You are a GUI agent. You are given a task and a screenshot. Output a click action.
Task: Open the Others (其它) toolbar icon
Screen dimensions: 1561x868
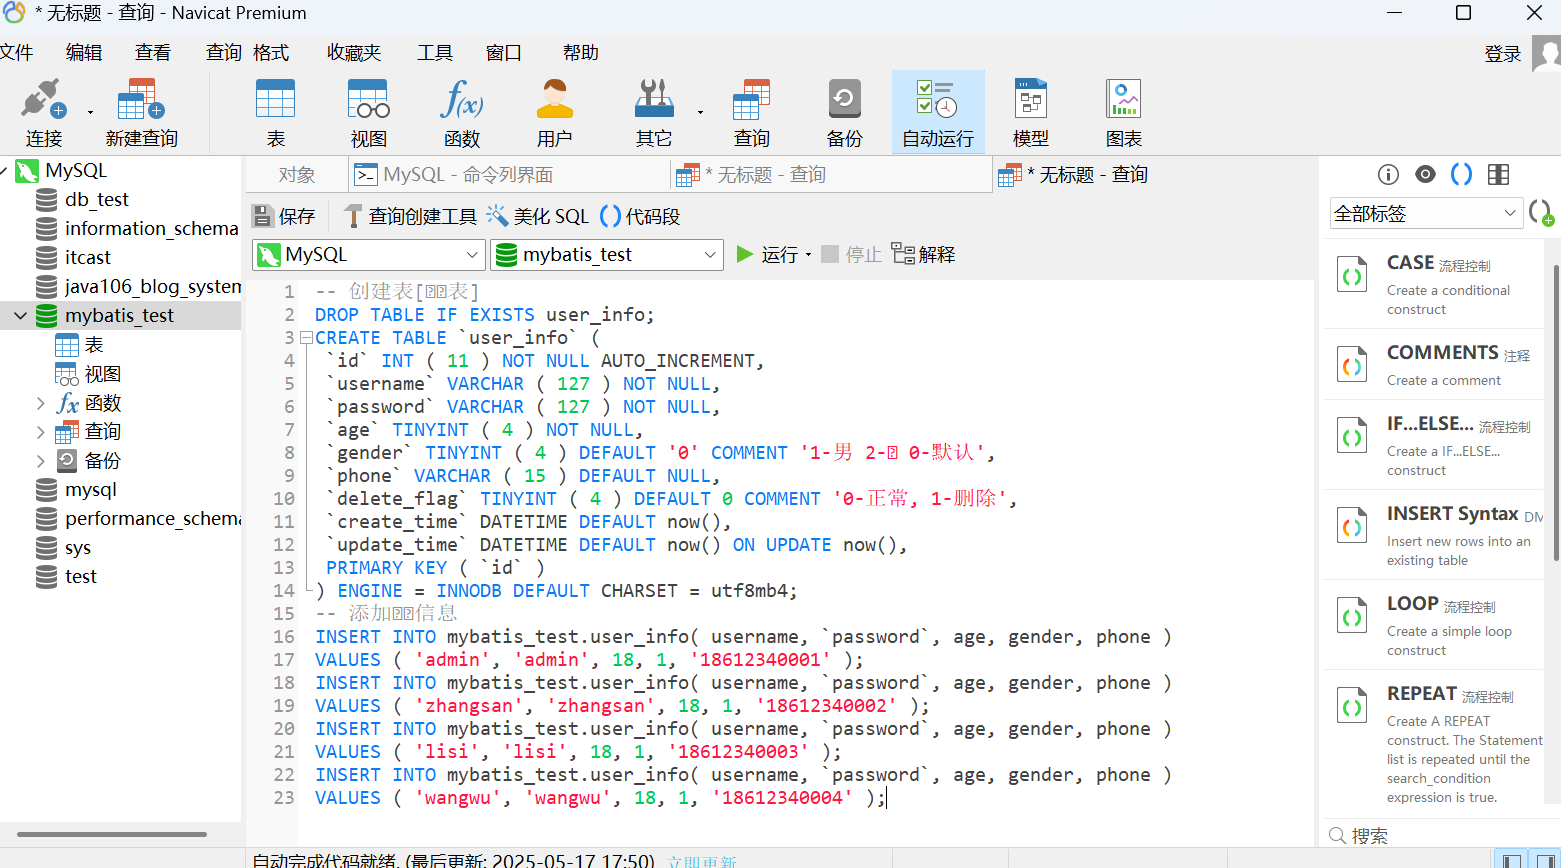coord(654,113)
